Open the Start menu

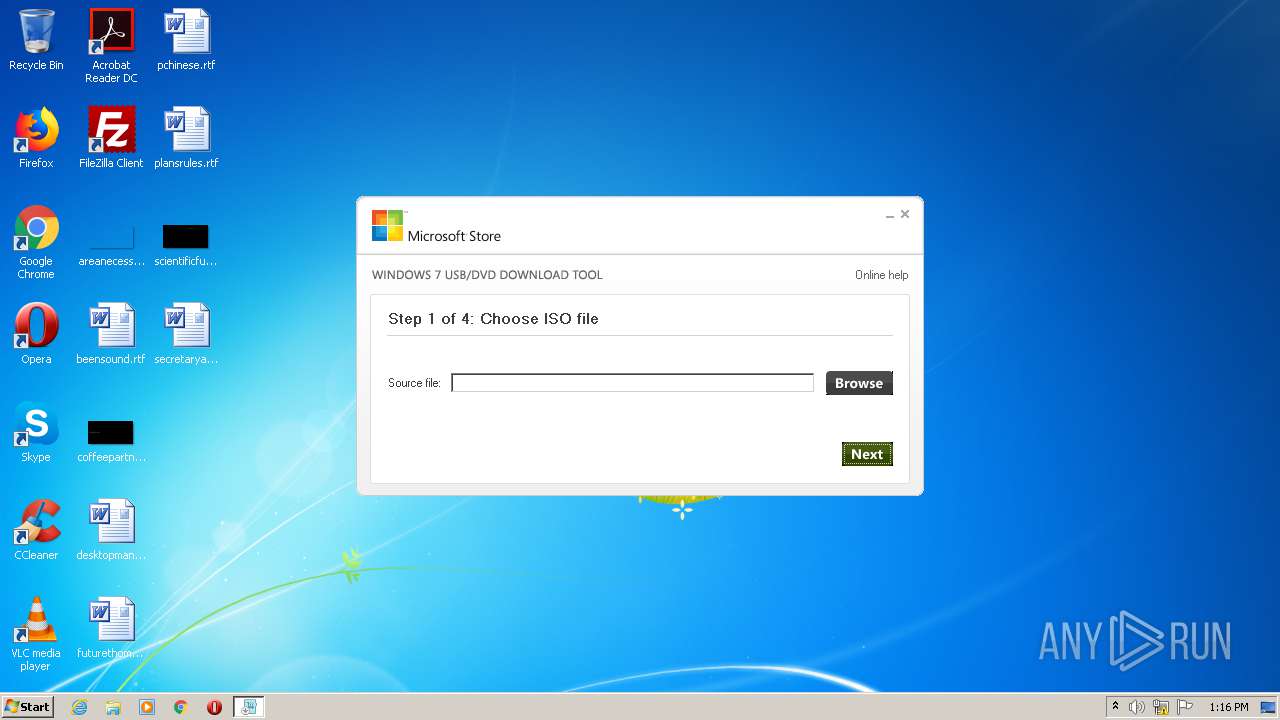(x=28, y=707)
